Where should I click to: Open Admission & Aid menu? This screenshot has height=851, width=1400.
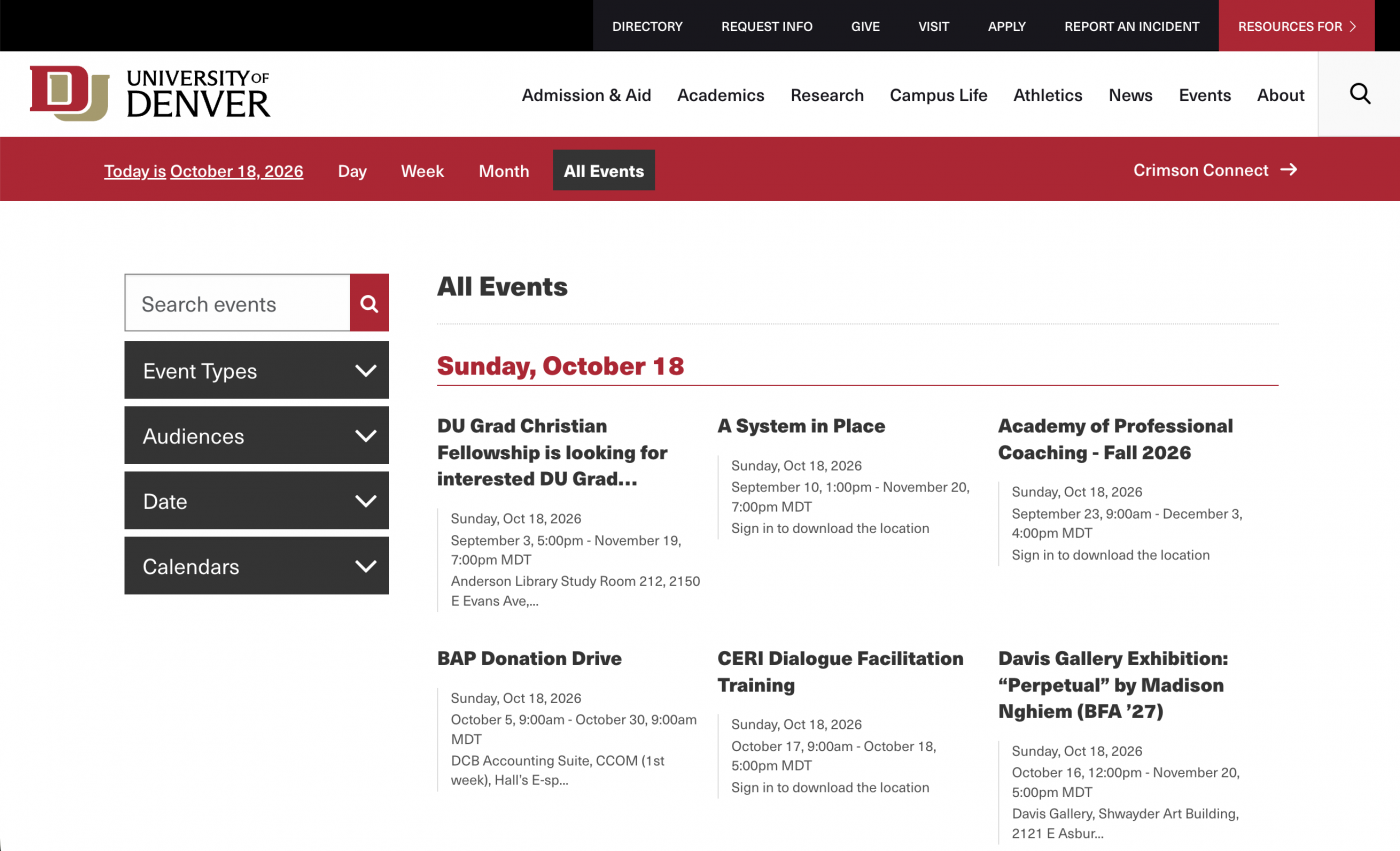pos(586,95)
